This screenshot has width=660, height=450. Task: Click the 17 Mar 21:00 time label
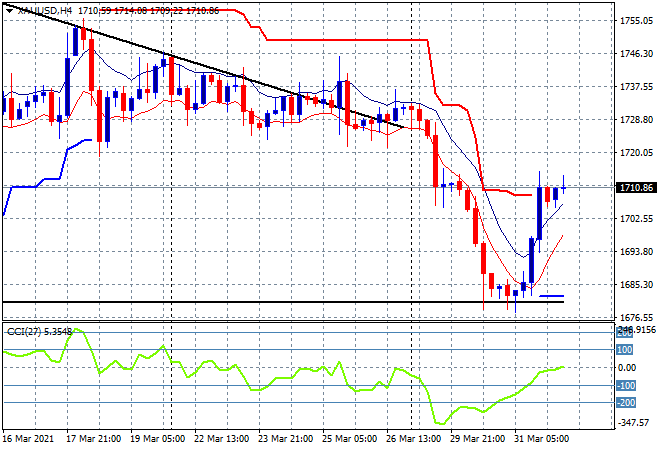[x=93, y=439]
